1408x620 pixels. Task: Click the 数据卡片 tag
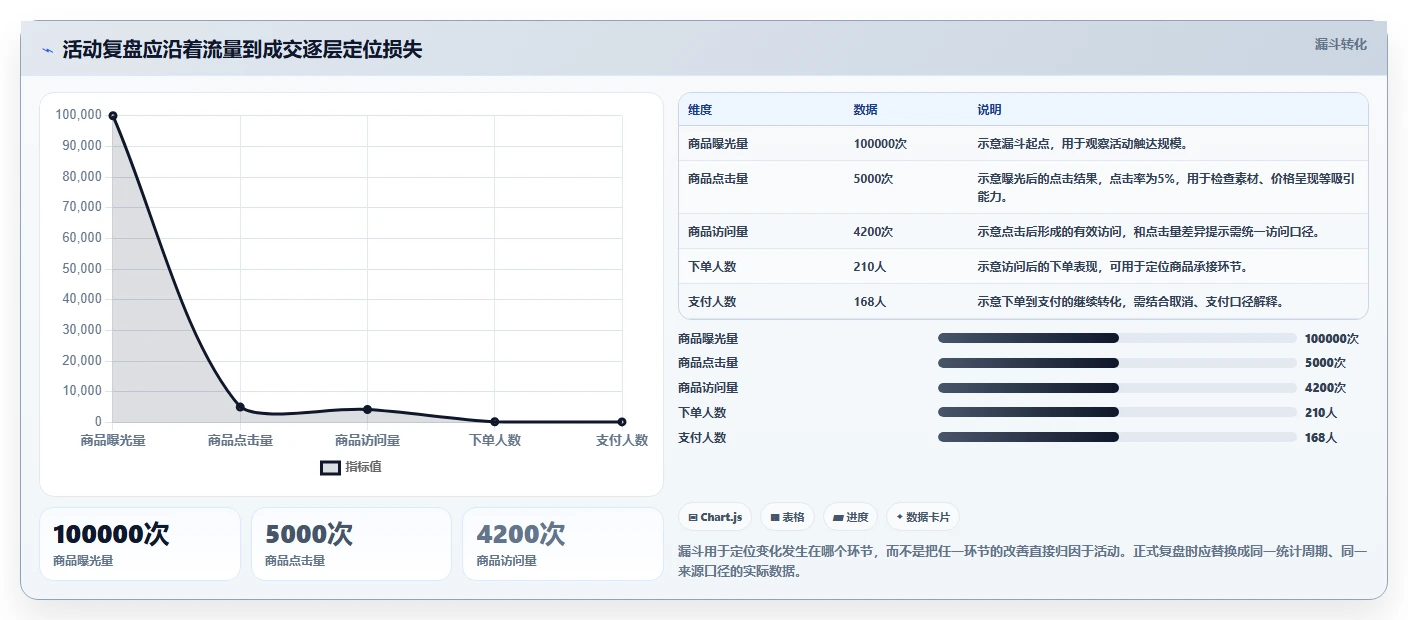(922, 517)
